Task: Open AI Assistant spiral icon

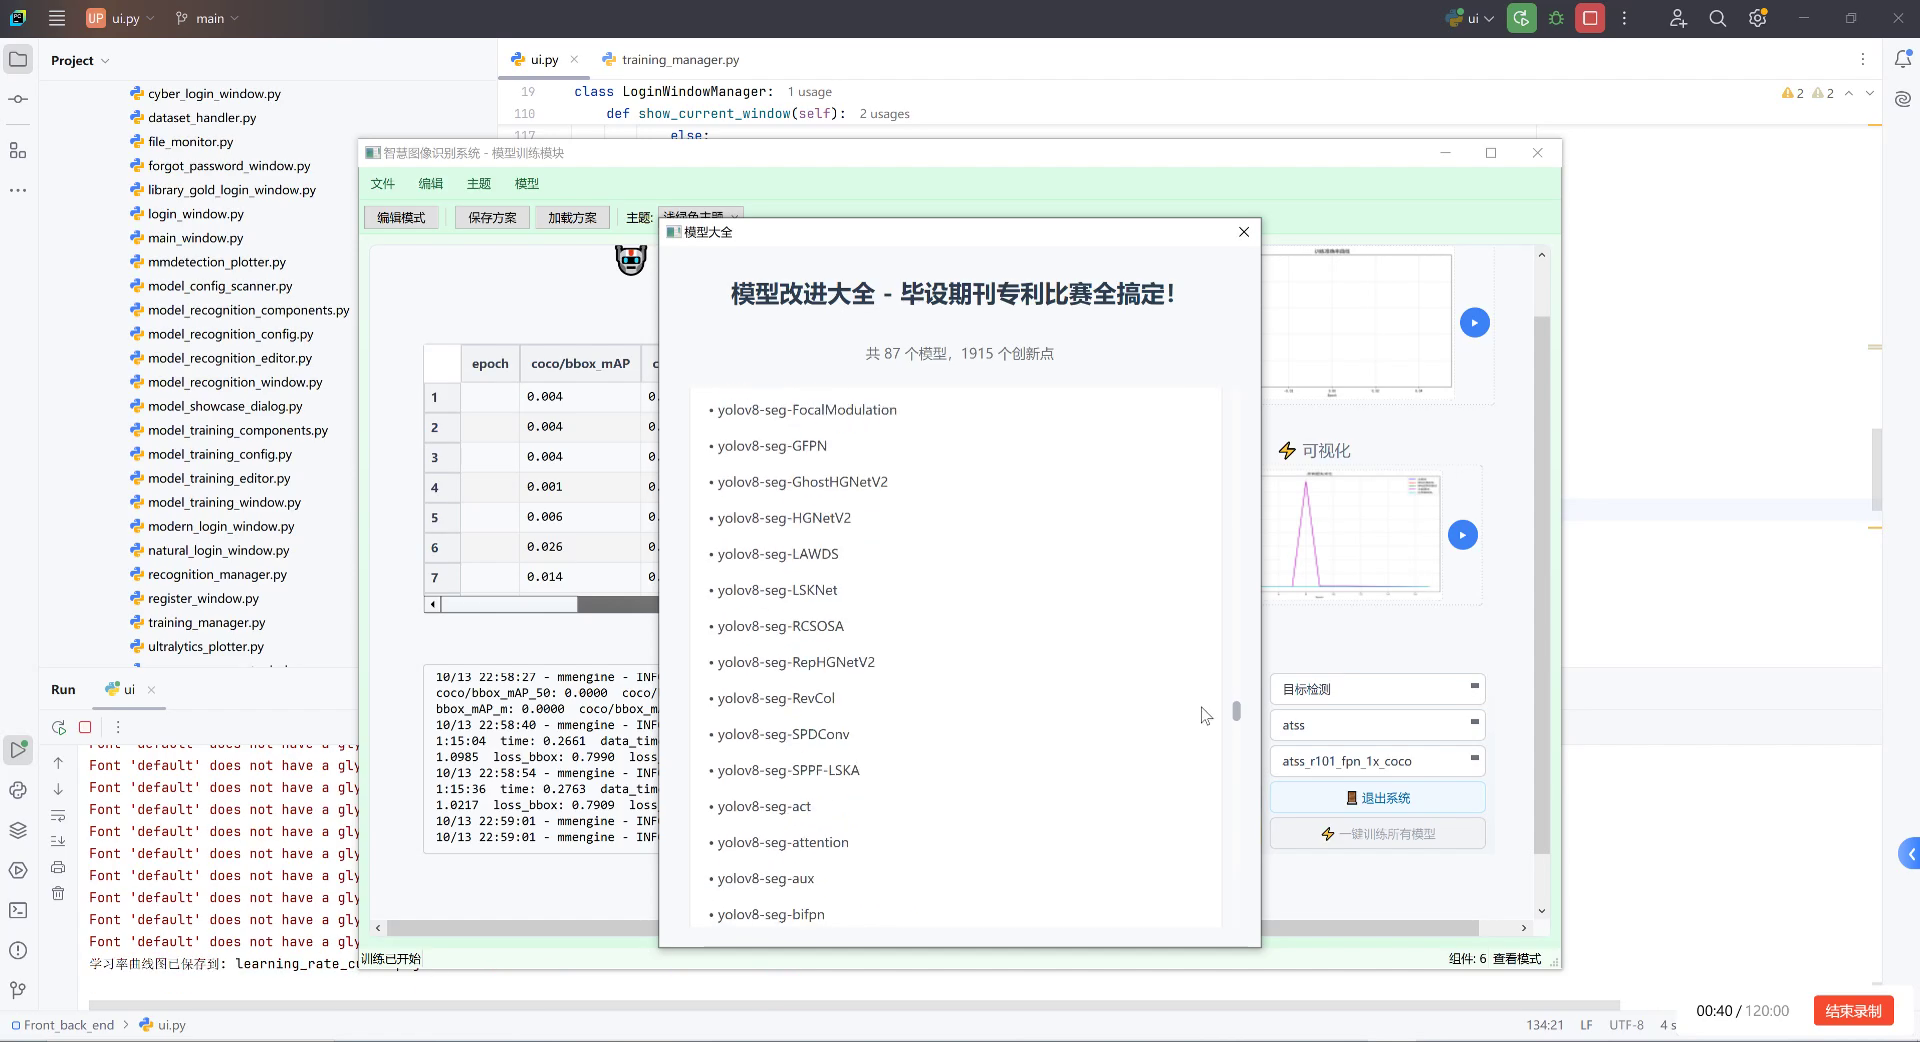Action: 1903,99
